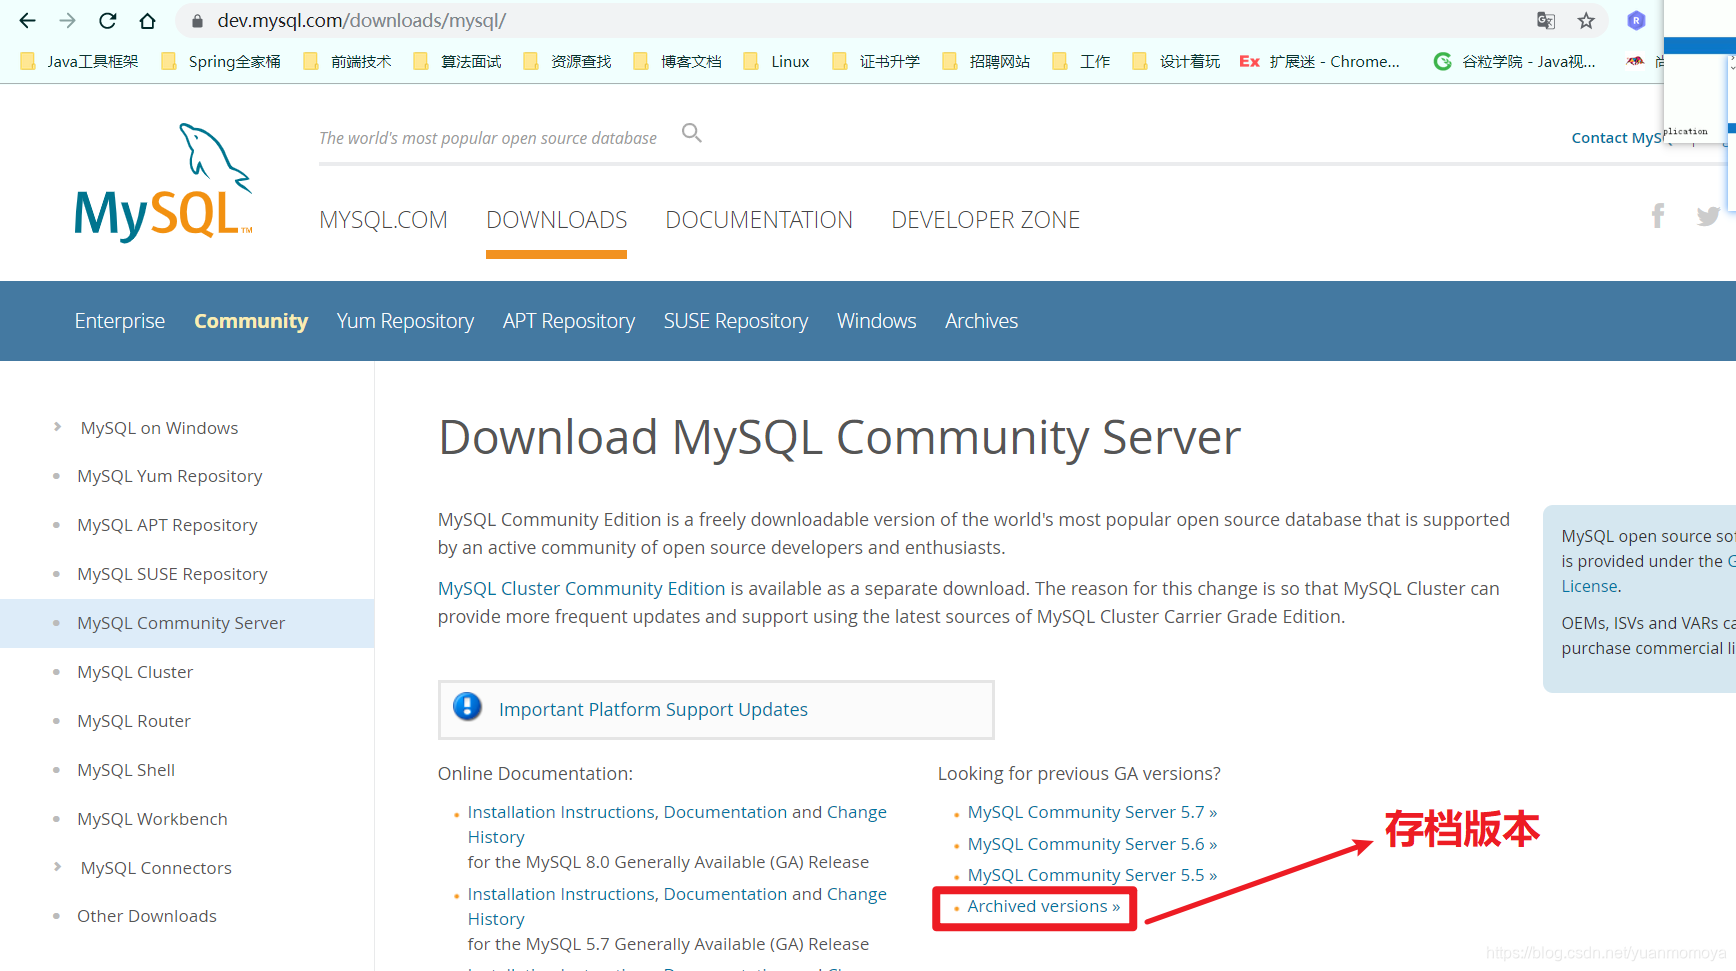This screenshot has width=1736, height=971.
Task: Open the License link in side box
Action: click(1589, 586)
